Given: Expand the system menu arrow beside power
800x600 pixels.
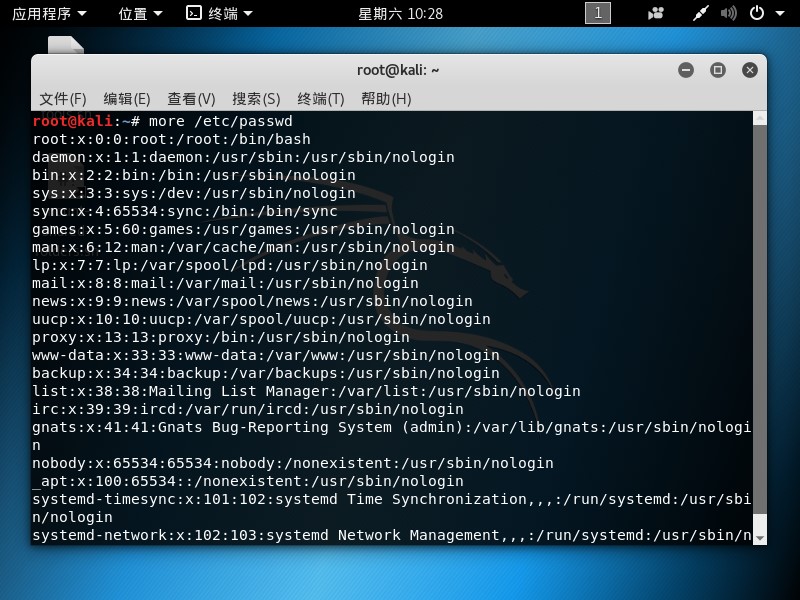Looking at the screenshot, I should click(x=780, y=14).
